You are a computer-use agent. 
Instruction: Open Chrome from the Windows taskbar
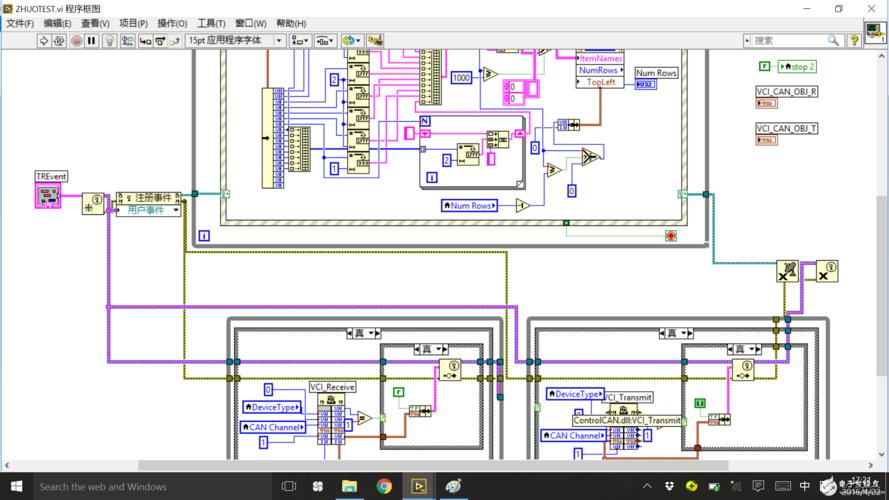tap(384, 487)
